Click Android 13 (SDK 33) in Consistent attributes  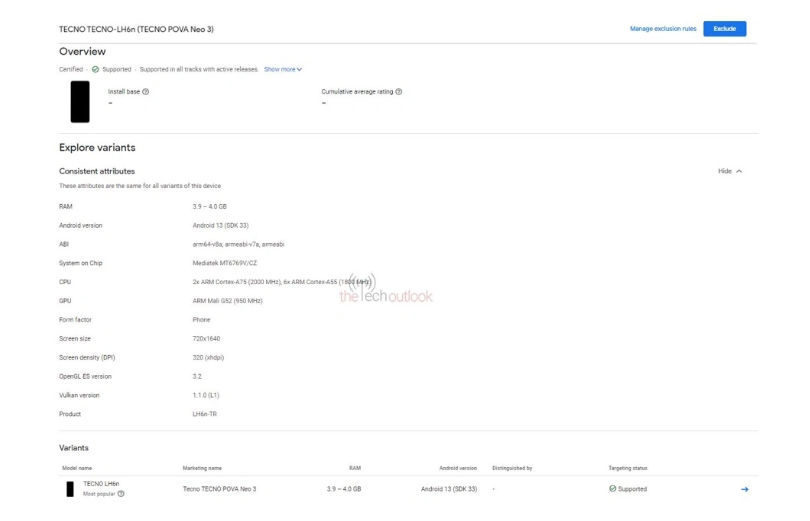pyautogui.click(x=221, y=225)
